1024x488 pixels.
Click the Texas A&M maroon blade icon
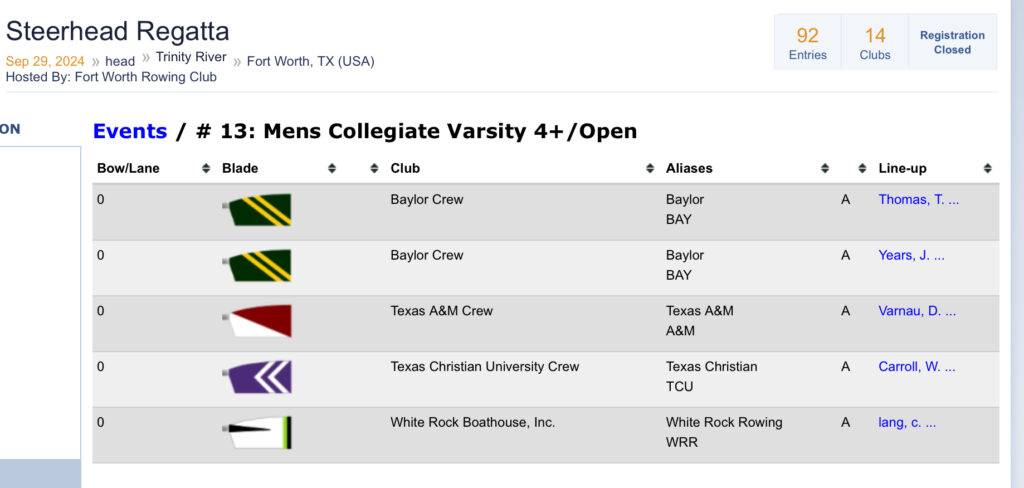(x=257, y=321)
